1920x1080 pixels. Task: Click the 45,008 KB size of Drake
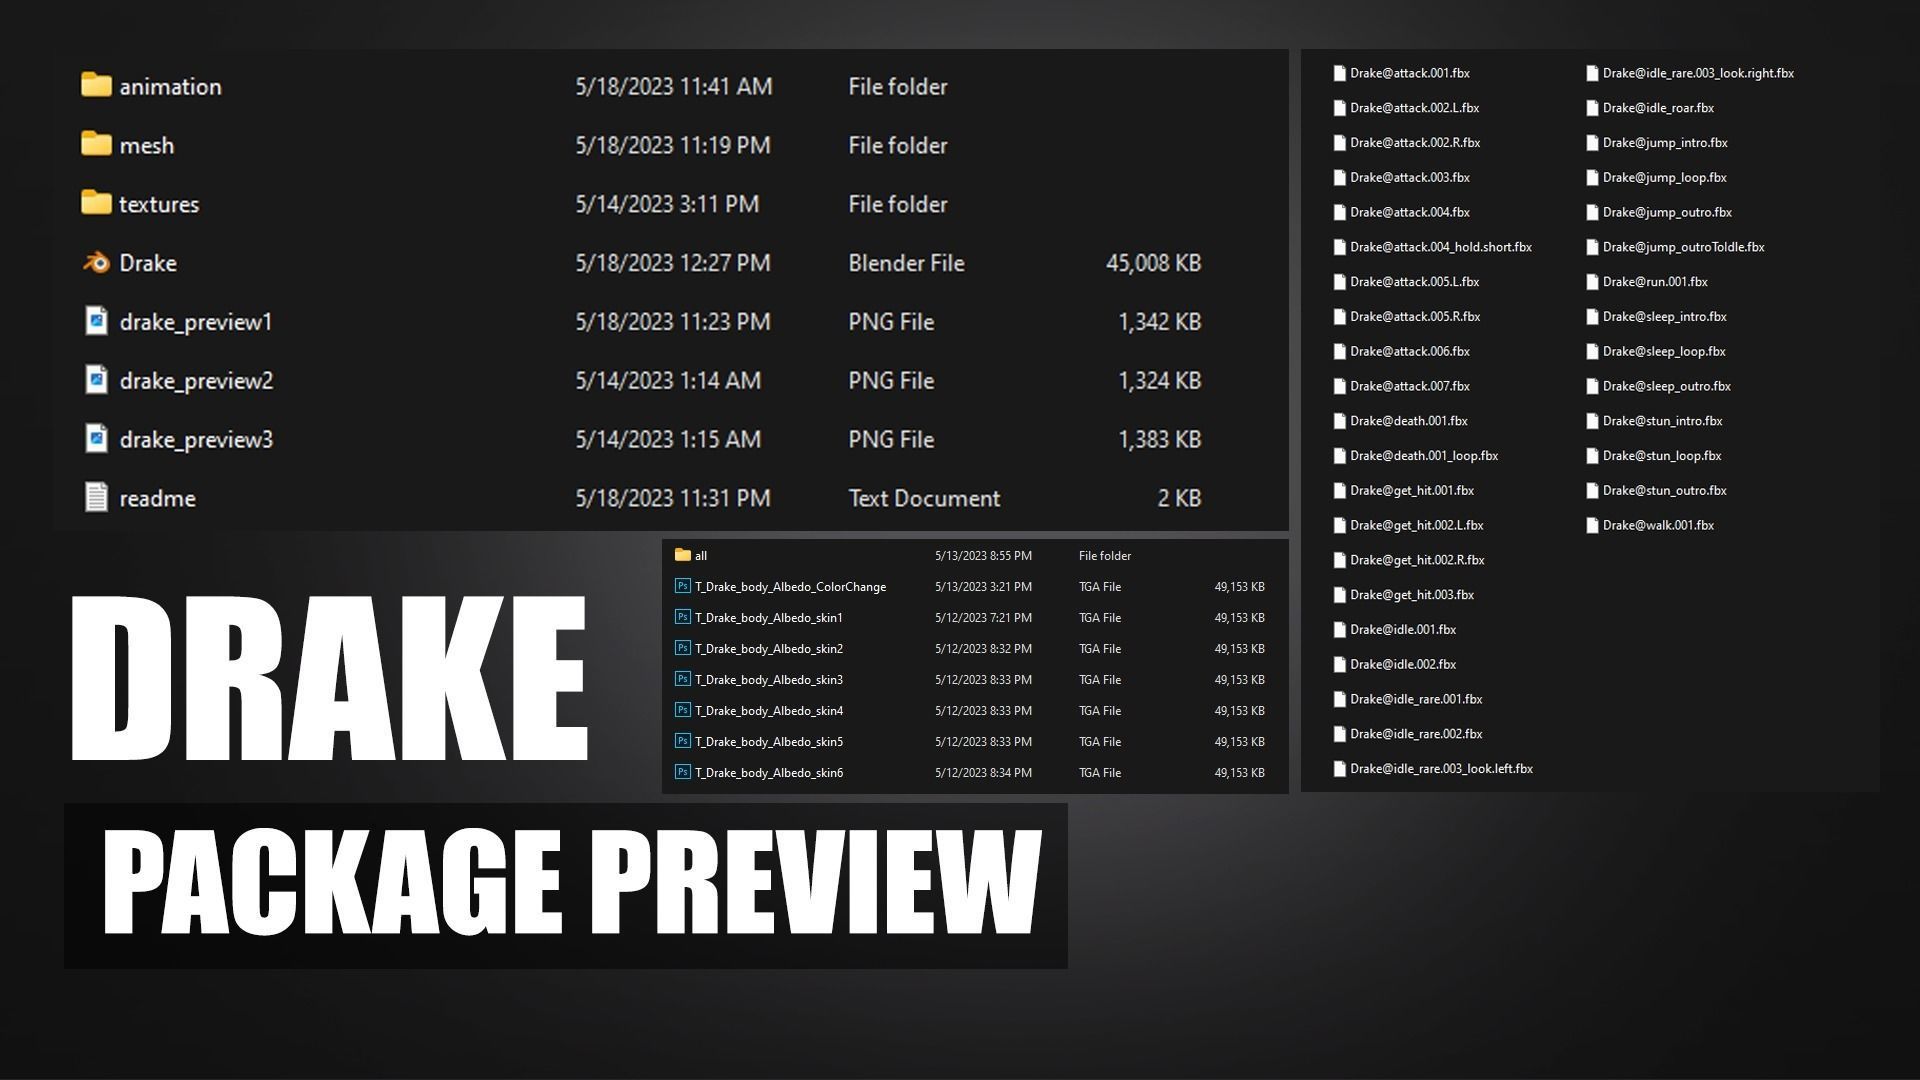pos(1152,263)
